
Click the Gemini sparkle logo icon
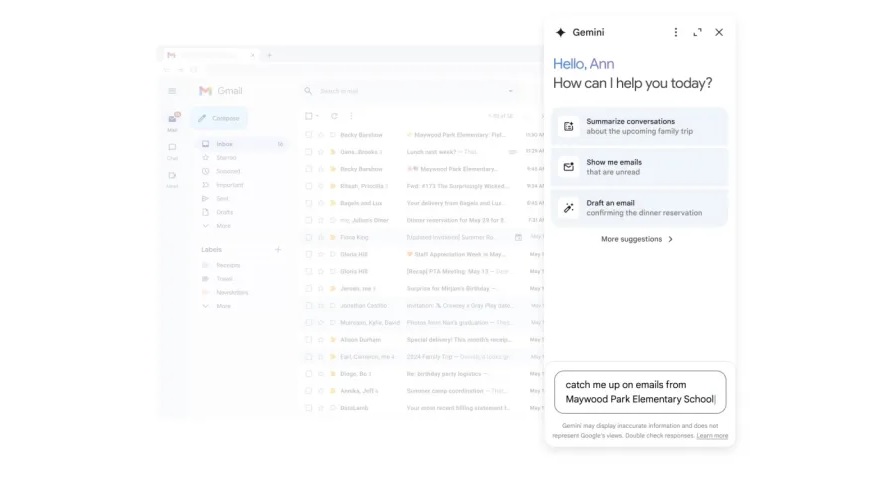[x=561, y=33]
